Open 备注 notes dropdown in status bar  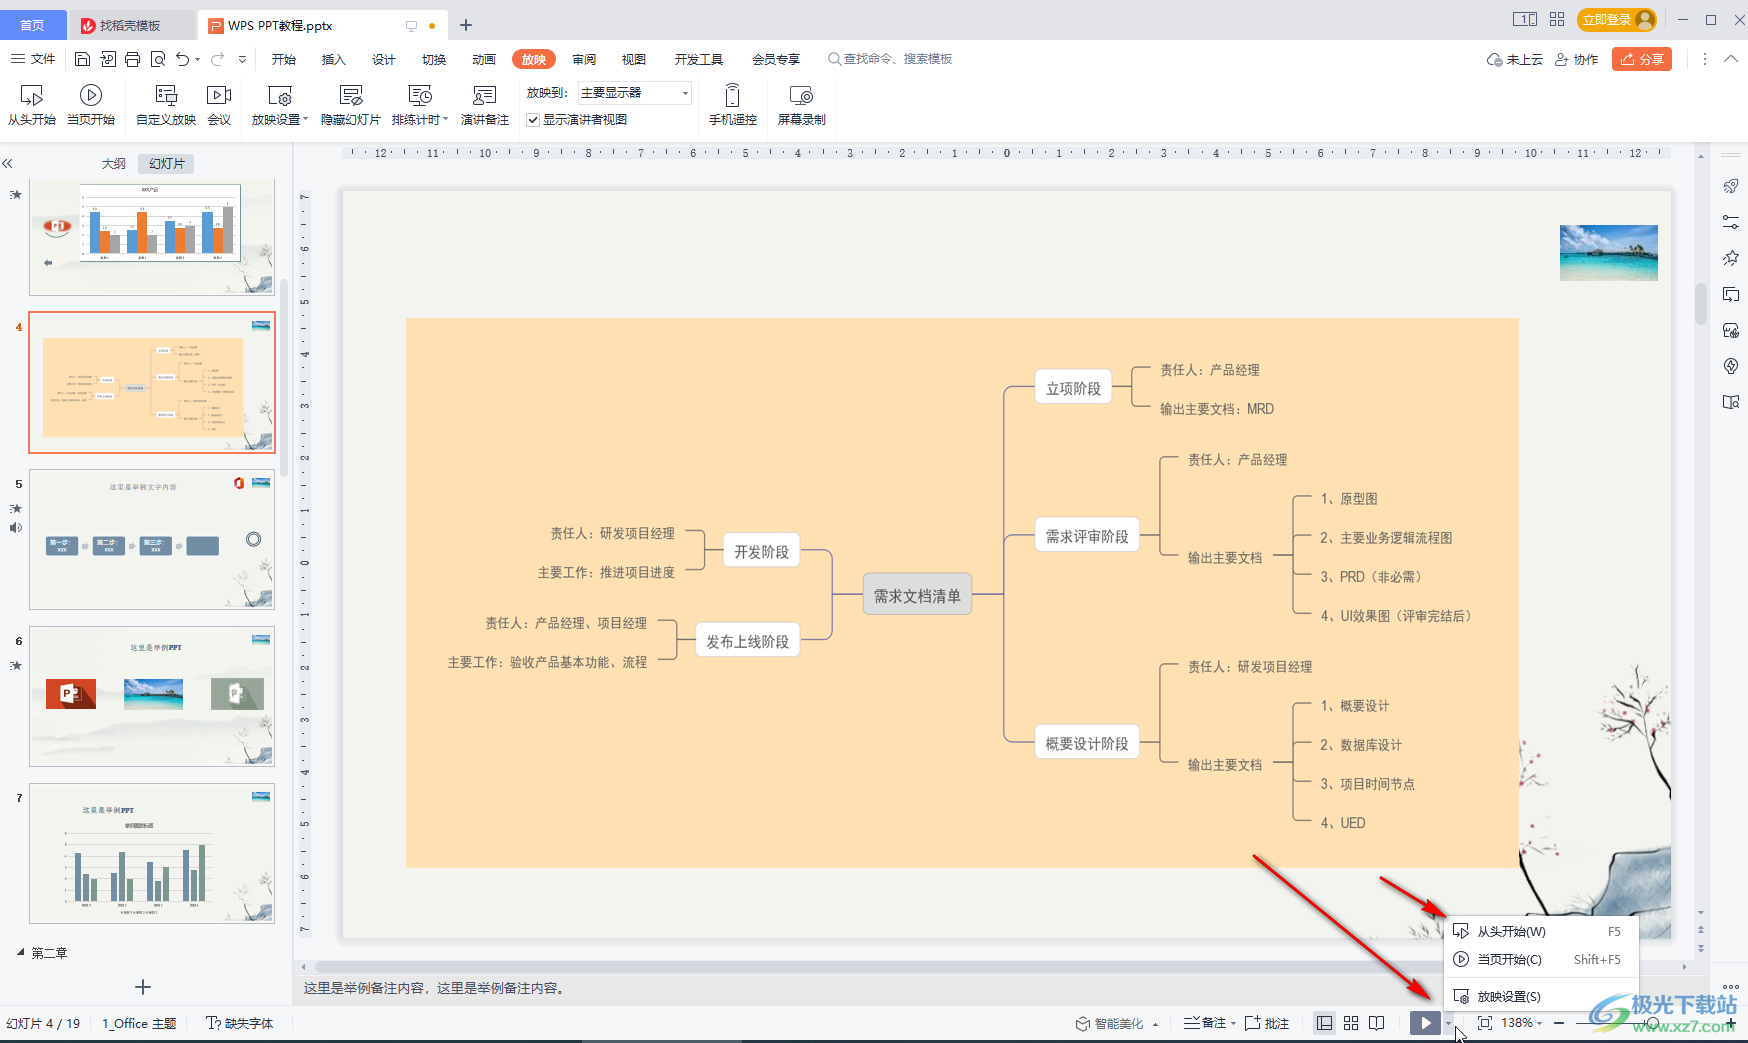pos(1209,1023)
